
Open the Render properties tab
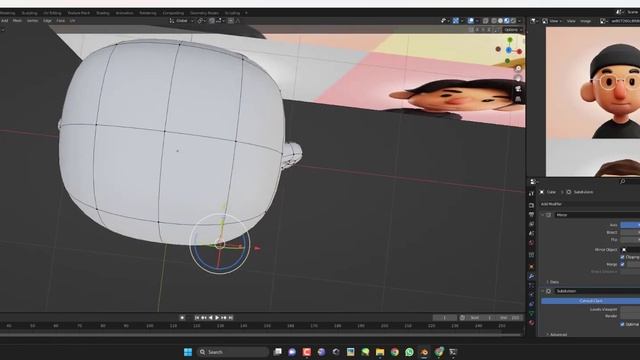(531, 205)
